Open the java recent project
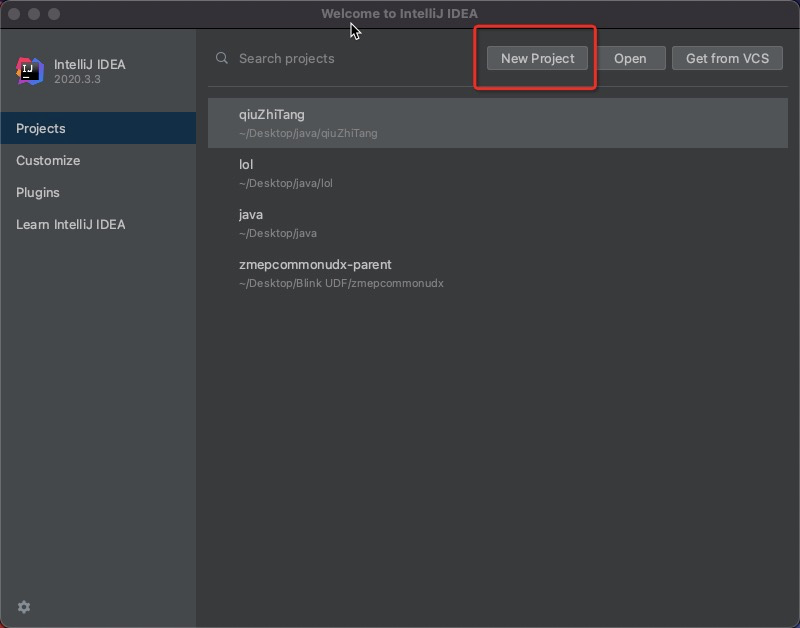The width and height of the screenshot is (800, 628). (497, 223)
